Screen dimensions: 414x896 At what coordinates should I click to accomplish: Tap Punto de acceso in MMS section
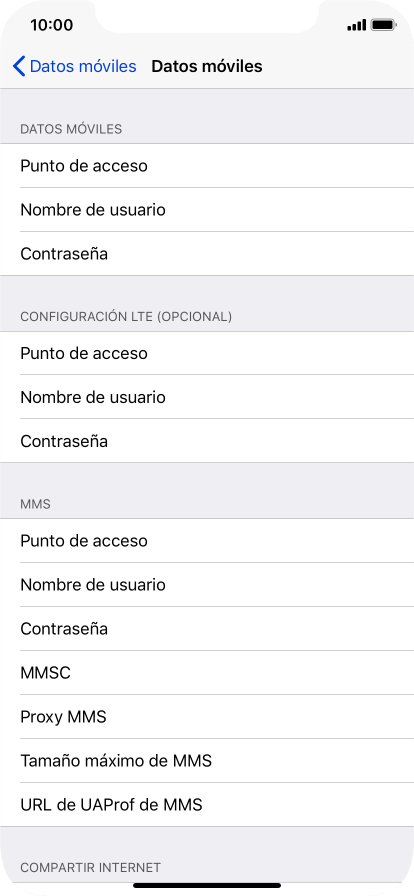[x=207, y=541]
